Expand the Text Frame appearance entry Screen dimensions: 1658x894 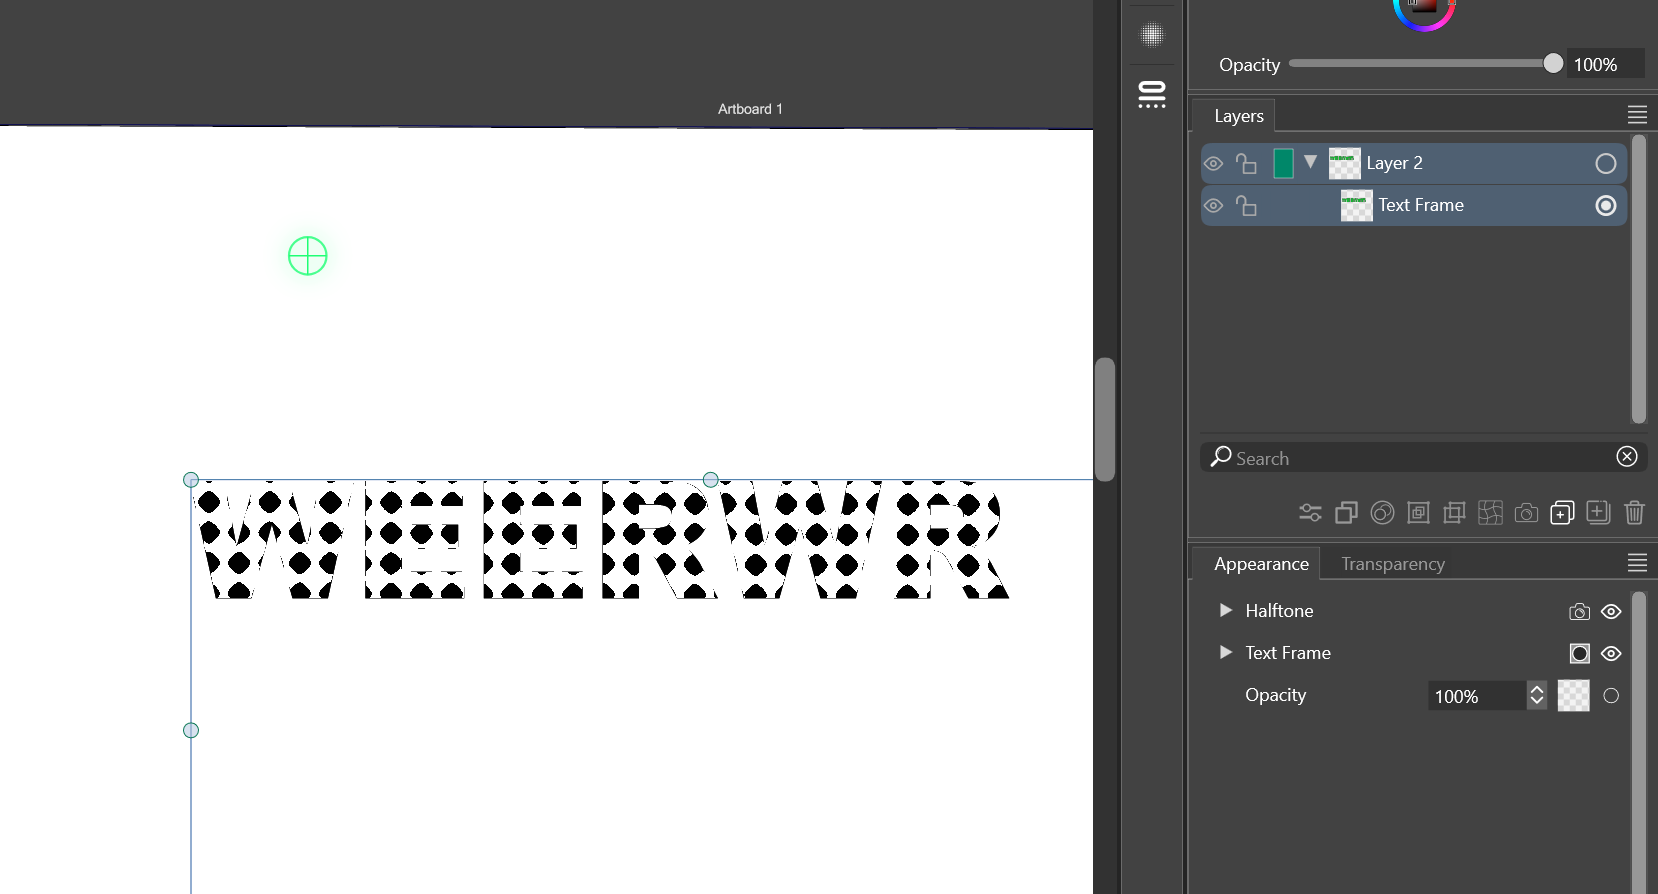point(1225,652)
